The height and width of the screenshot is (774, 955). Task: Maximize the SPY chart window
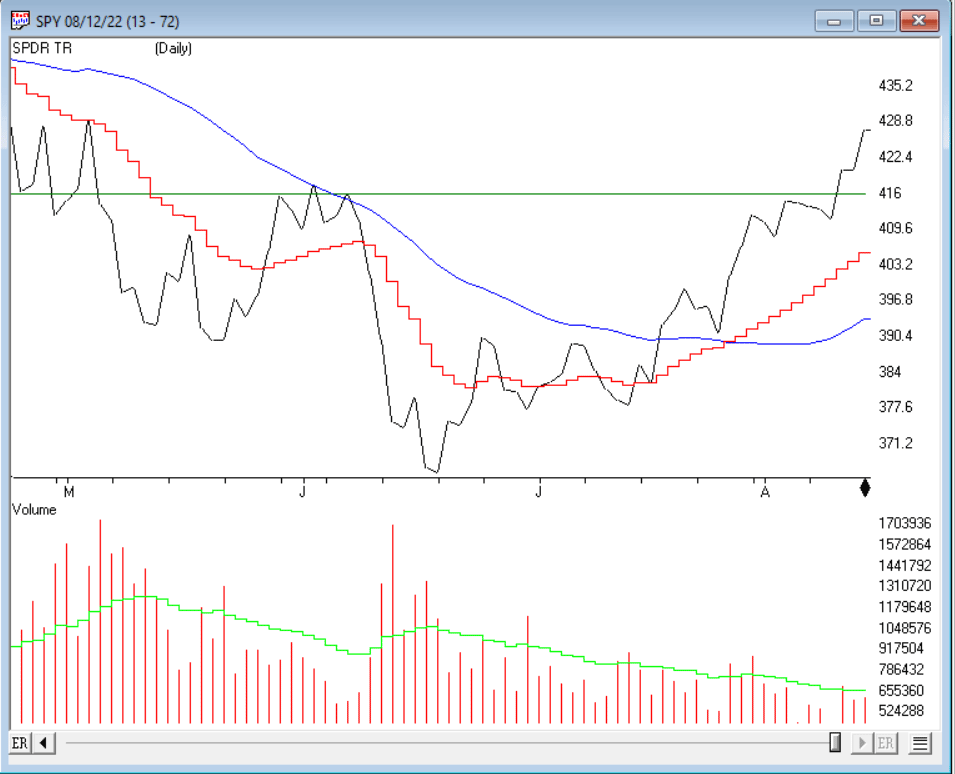pyautogui.click(x=876, y=21)
